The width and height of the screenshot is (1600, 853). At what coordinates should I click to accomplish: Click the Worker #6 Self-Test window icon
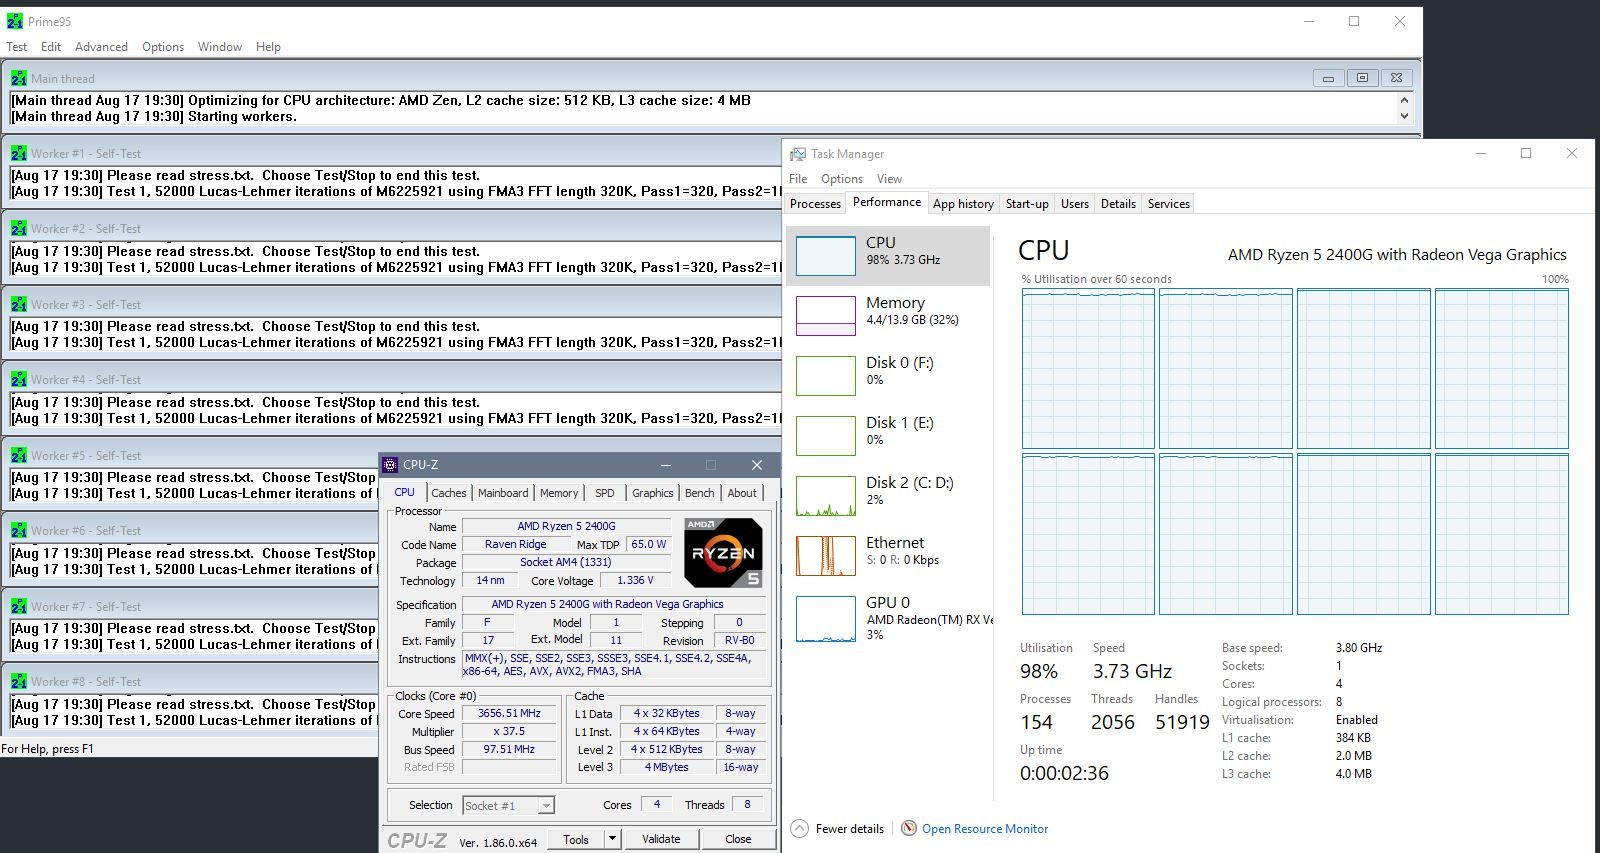[x=19, y=530]
